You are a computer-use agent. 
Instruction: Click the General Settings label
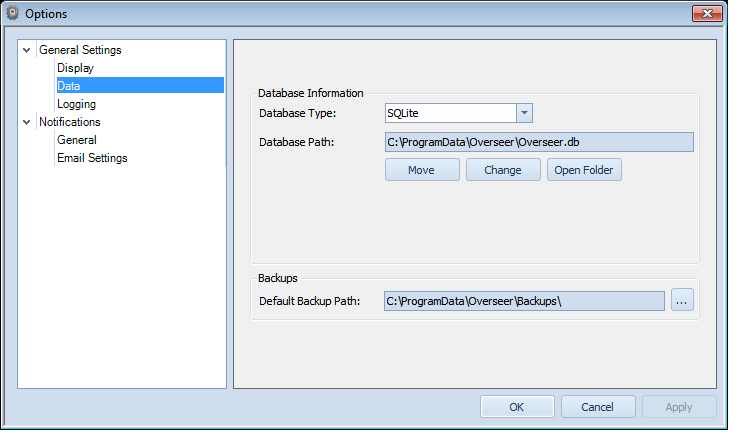coord(80,50)
